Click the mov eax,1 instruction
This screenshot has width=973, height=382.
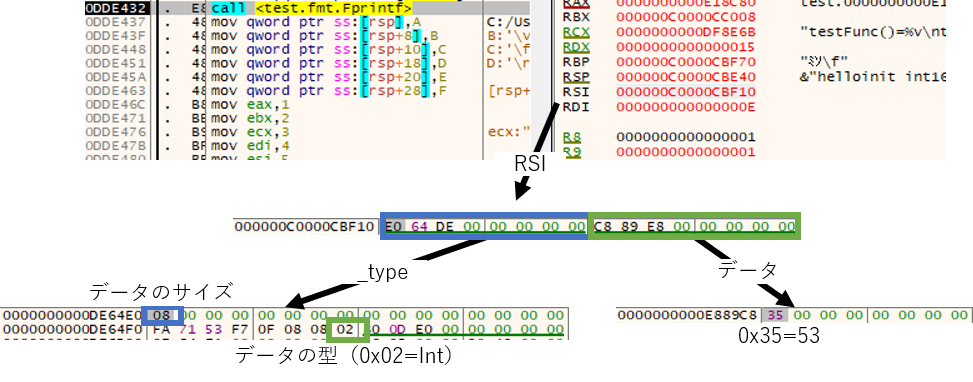coord(251,105)
